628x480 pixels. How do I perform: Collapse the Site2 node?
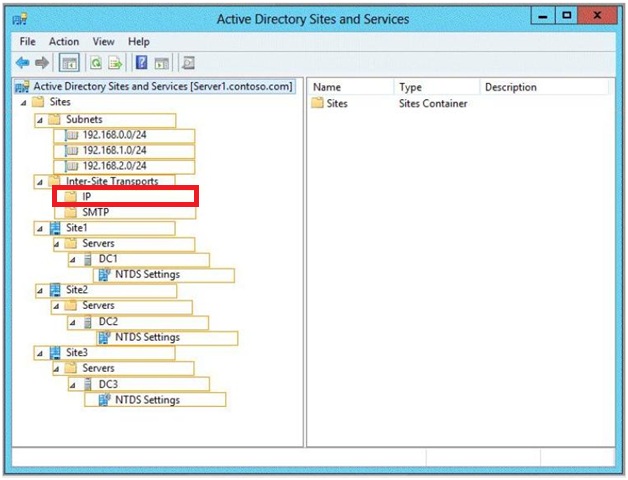point(40,291)
